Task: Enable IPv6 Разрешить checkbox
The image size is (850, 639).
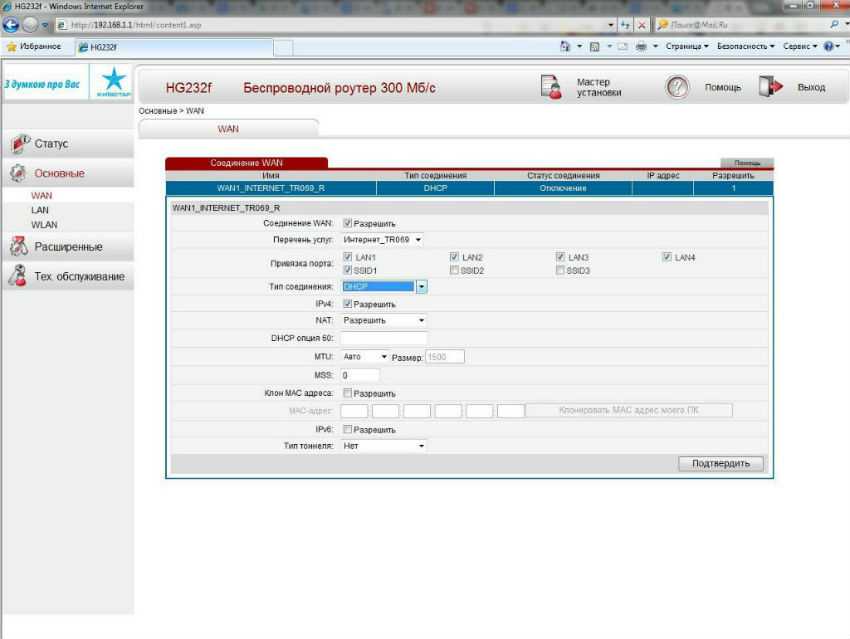Action: 348,429
